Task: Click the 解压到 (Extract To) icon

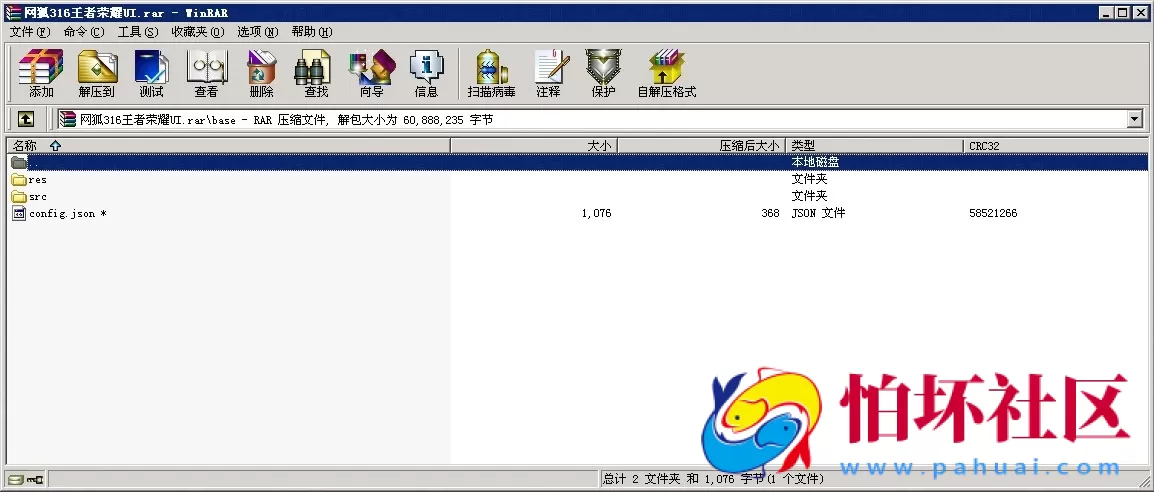Action: [97, 73]
